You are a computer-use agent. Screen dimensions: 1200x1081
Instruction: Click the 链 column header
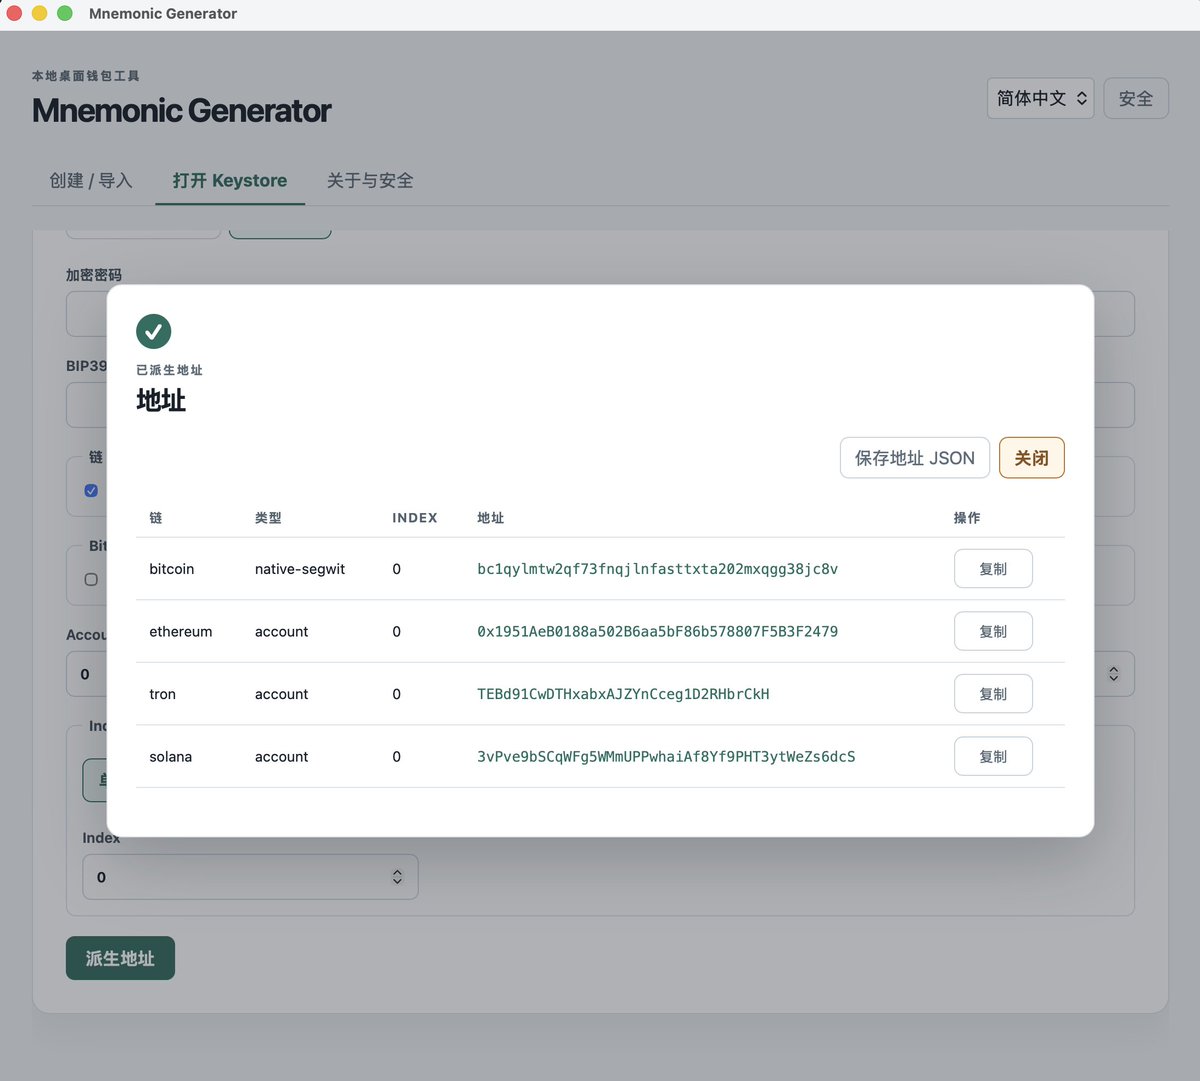tap(156, 518)
